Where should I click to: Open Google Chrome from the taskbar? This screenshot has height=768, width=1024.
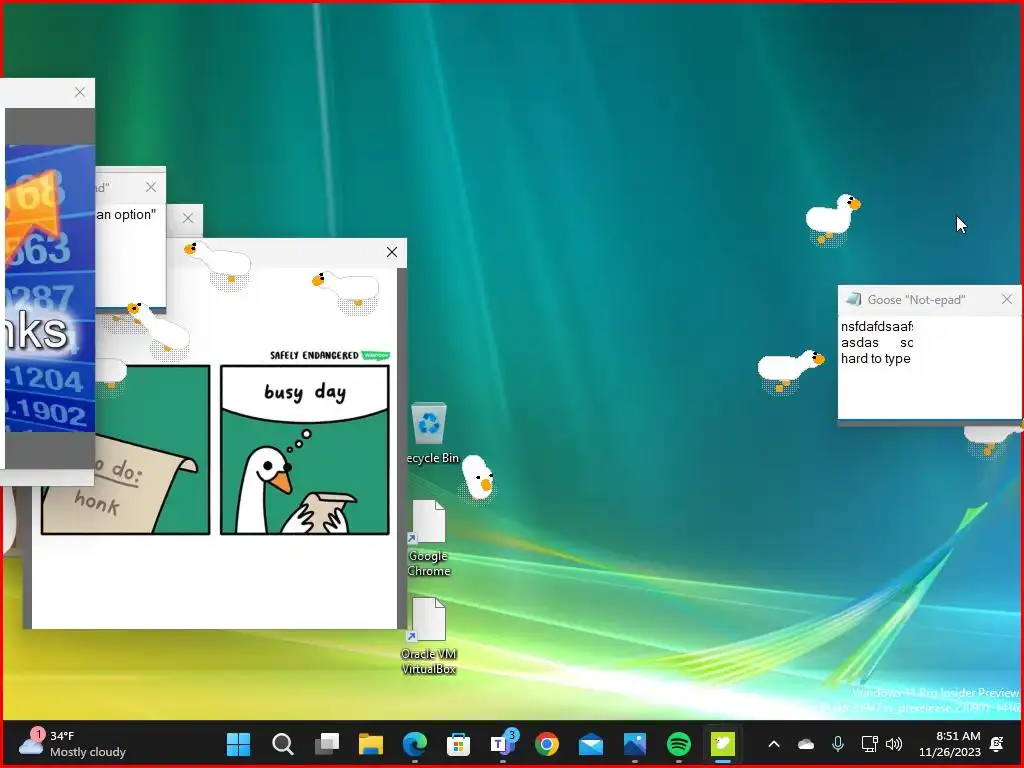547,744
